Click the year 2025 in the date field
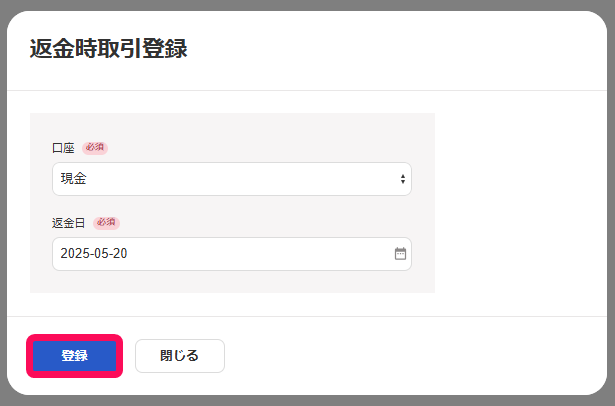 tap(75, 253)
